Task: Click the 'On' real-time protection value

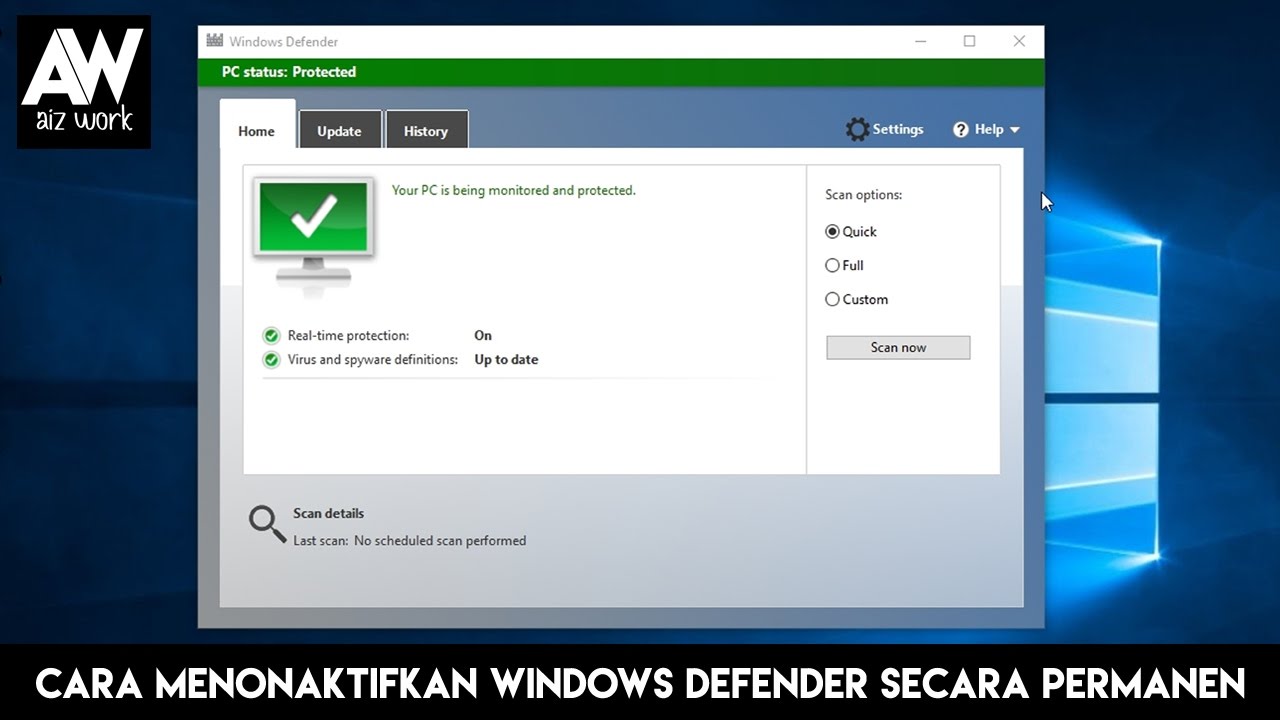Action: point(483,336)
